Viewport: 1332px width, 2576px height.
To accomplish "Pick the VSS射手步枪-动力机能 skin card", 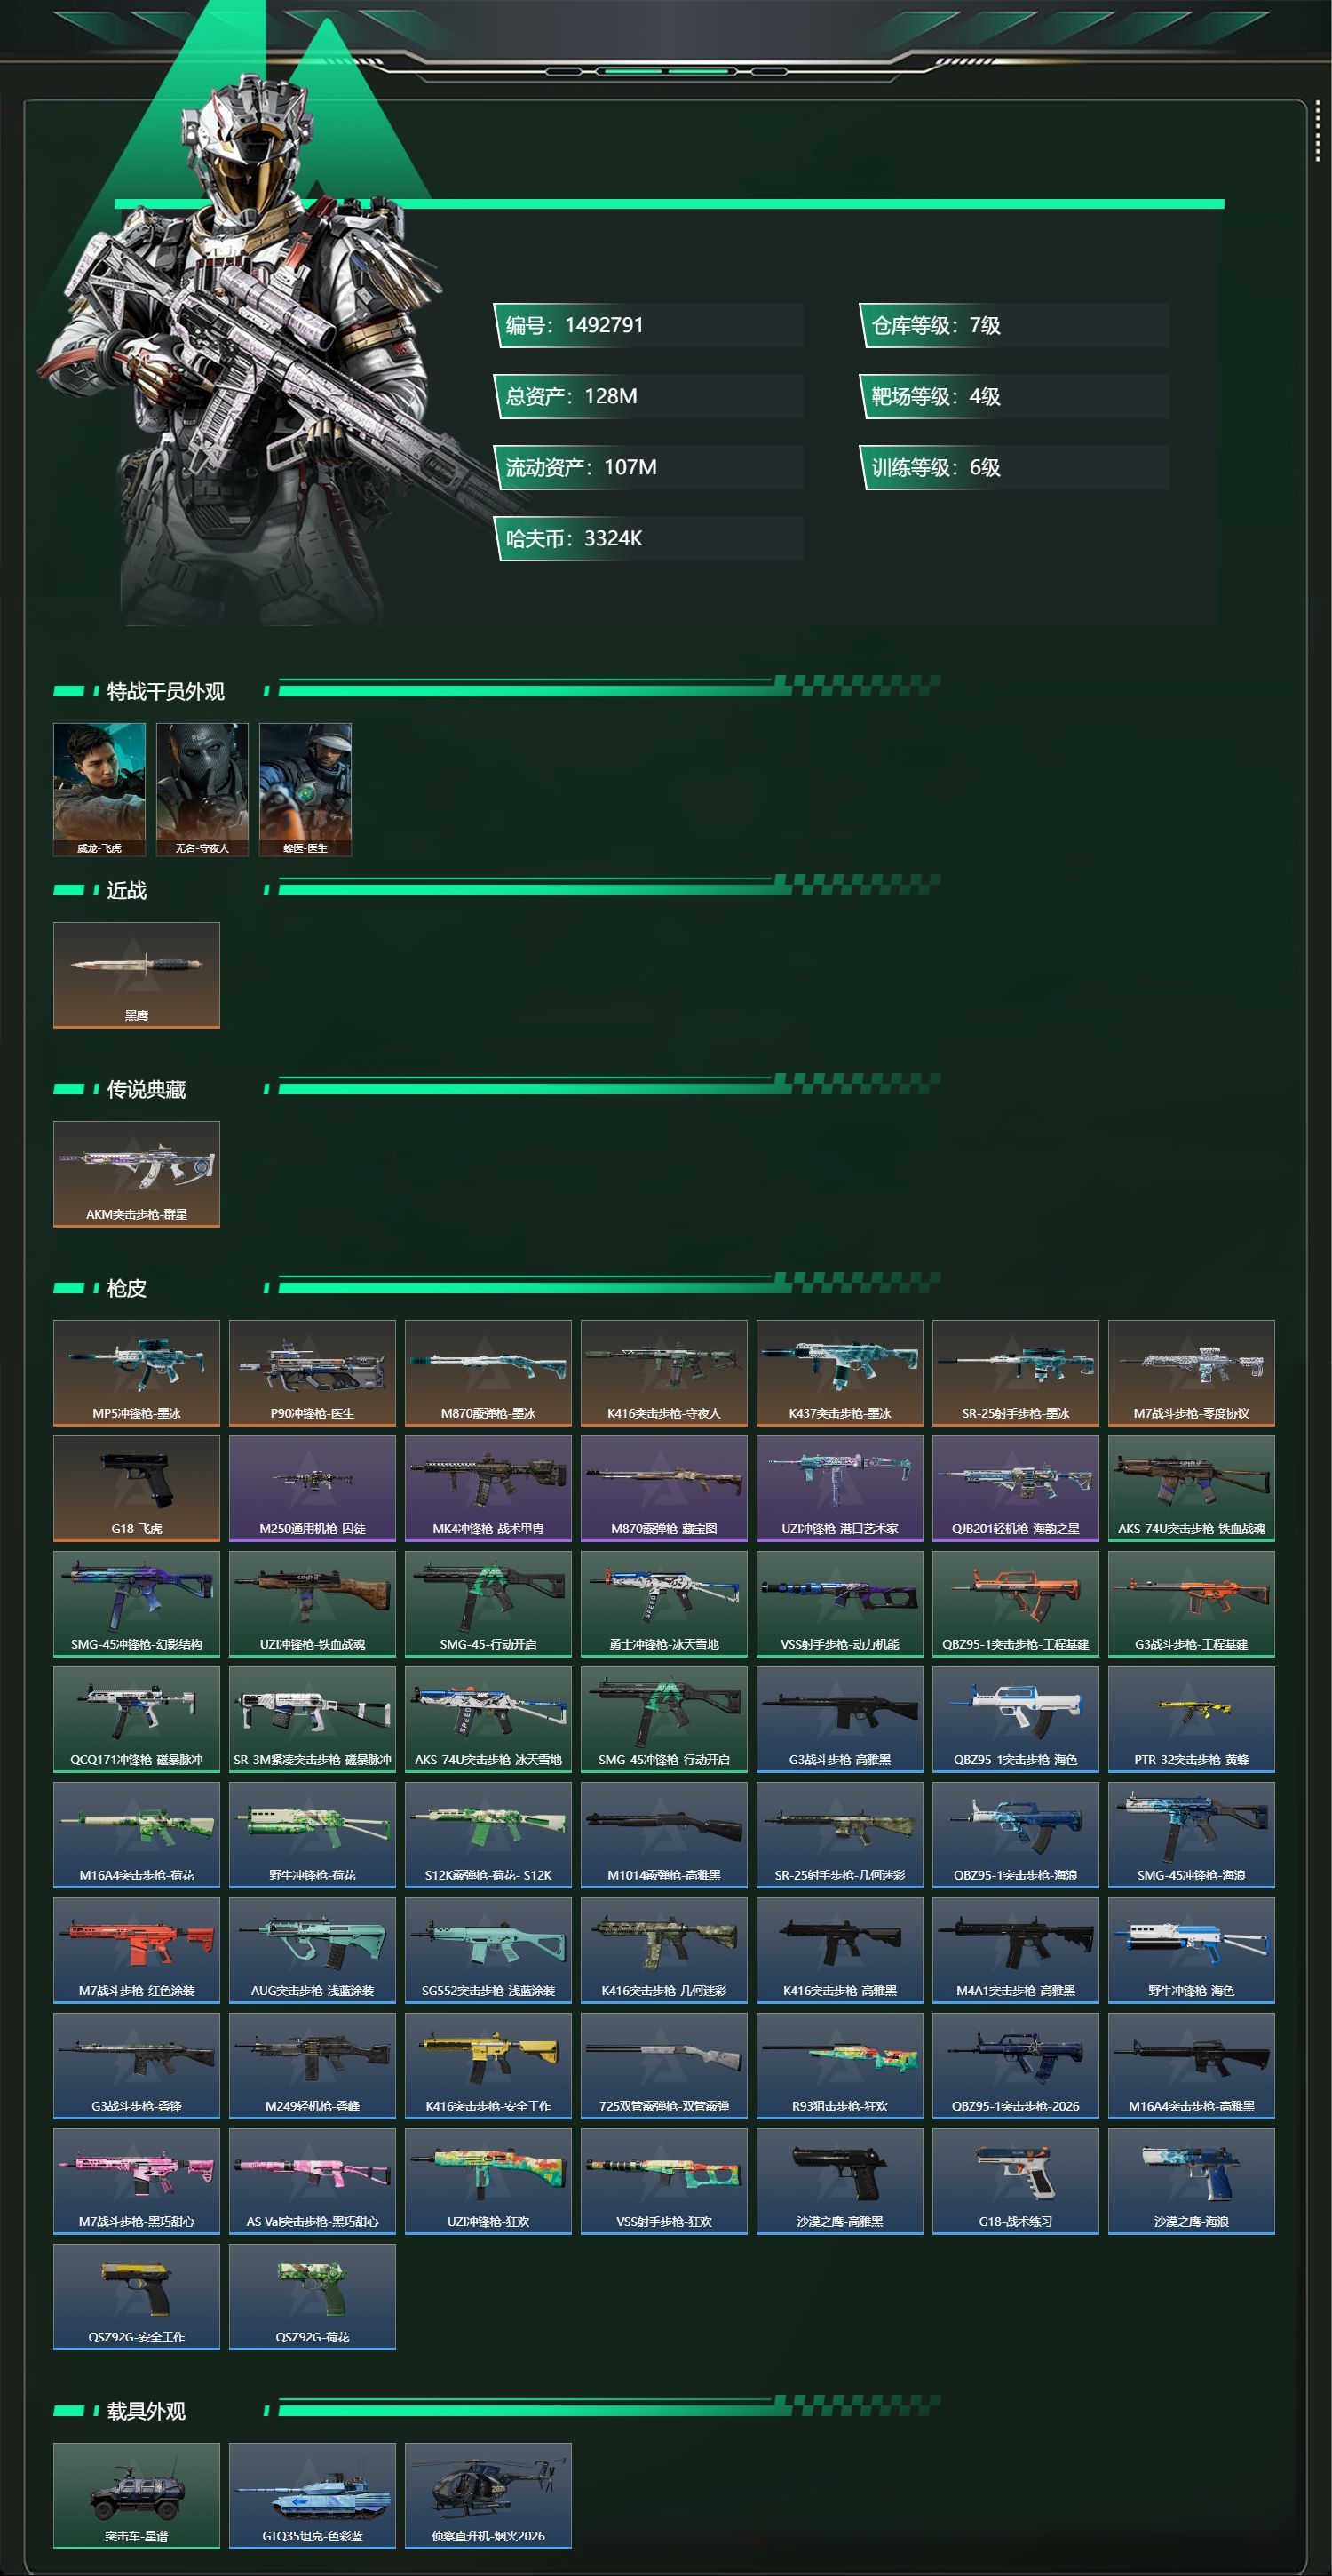I will [840, 1604].
